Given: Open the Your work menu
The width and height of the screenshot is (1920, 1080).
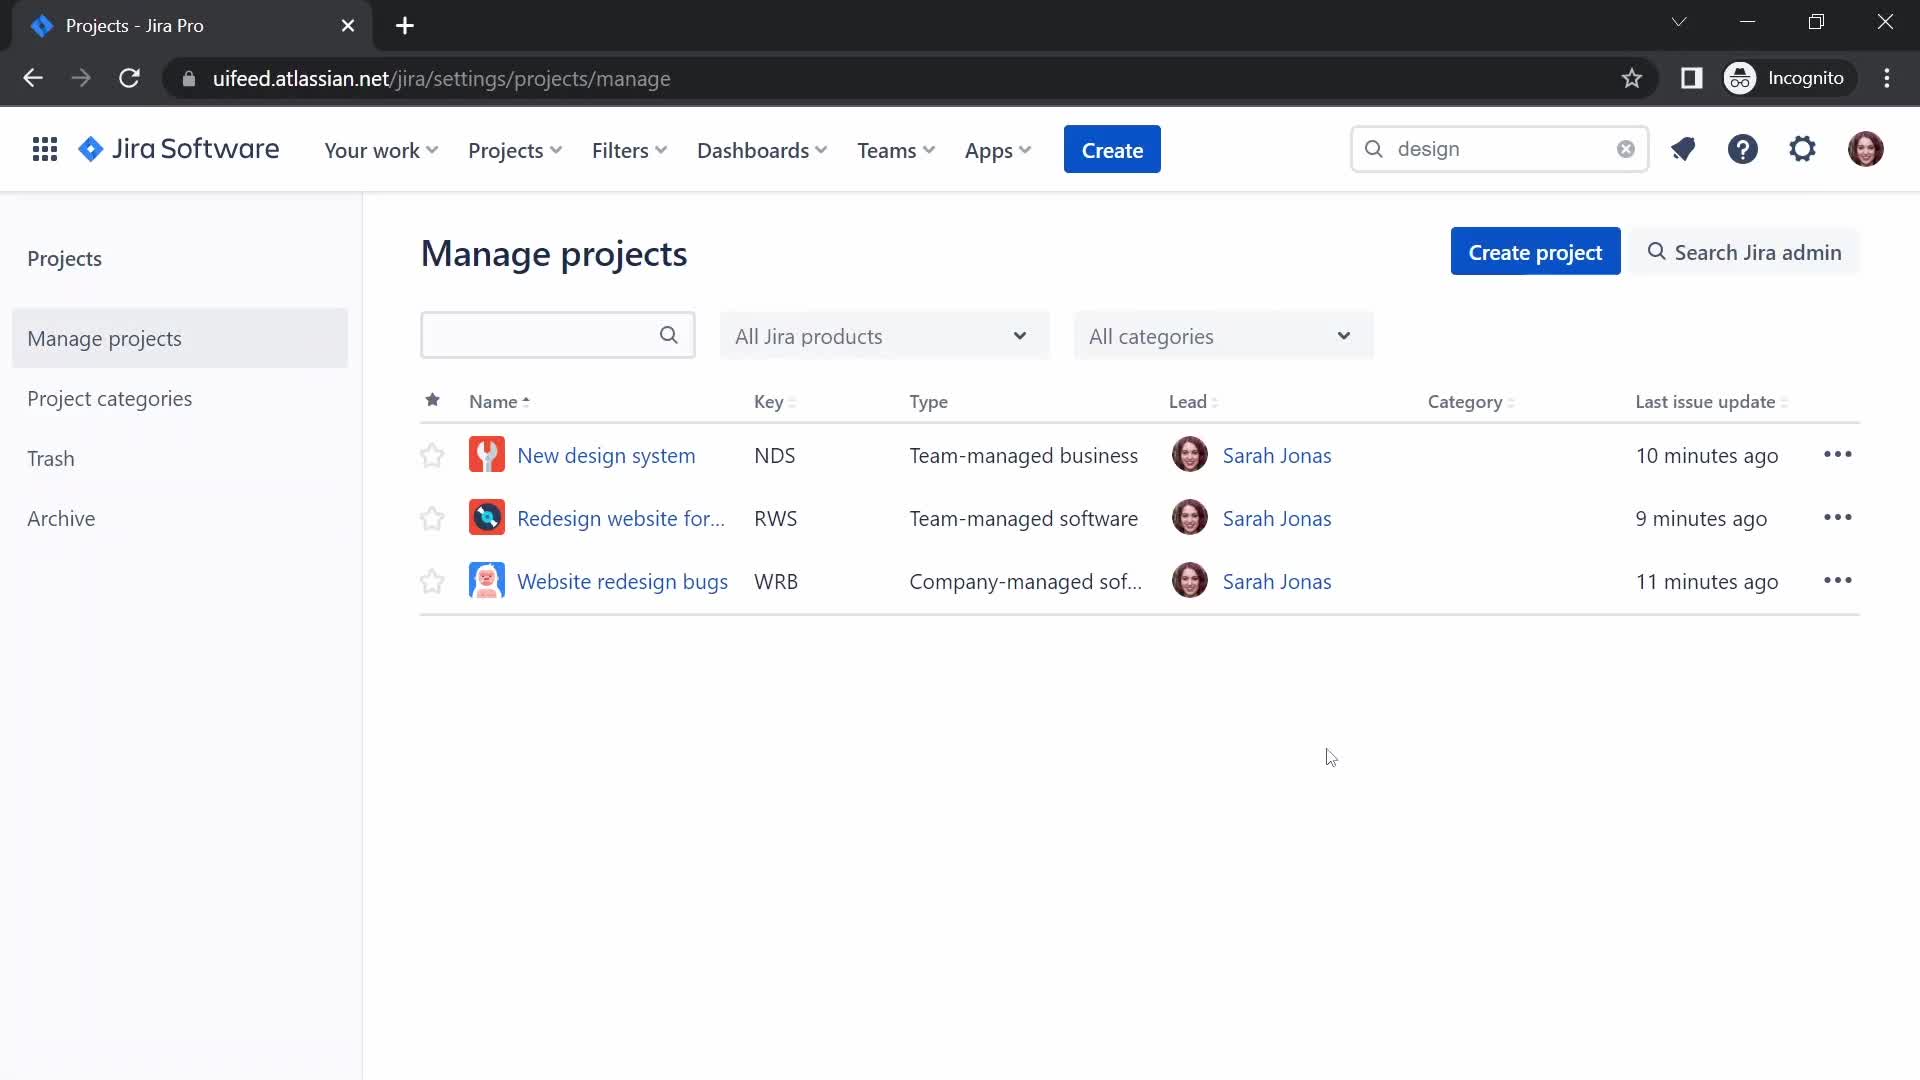Looking at the screenshot, I should pyautogui.click(x=381, y=150).
